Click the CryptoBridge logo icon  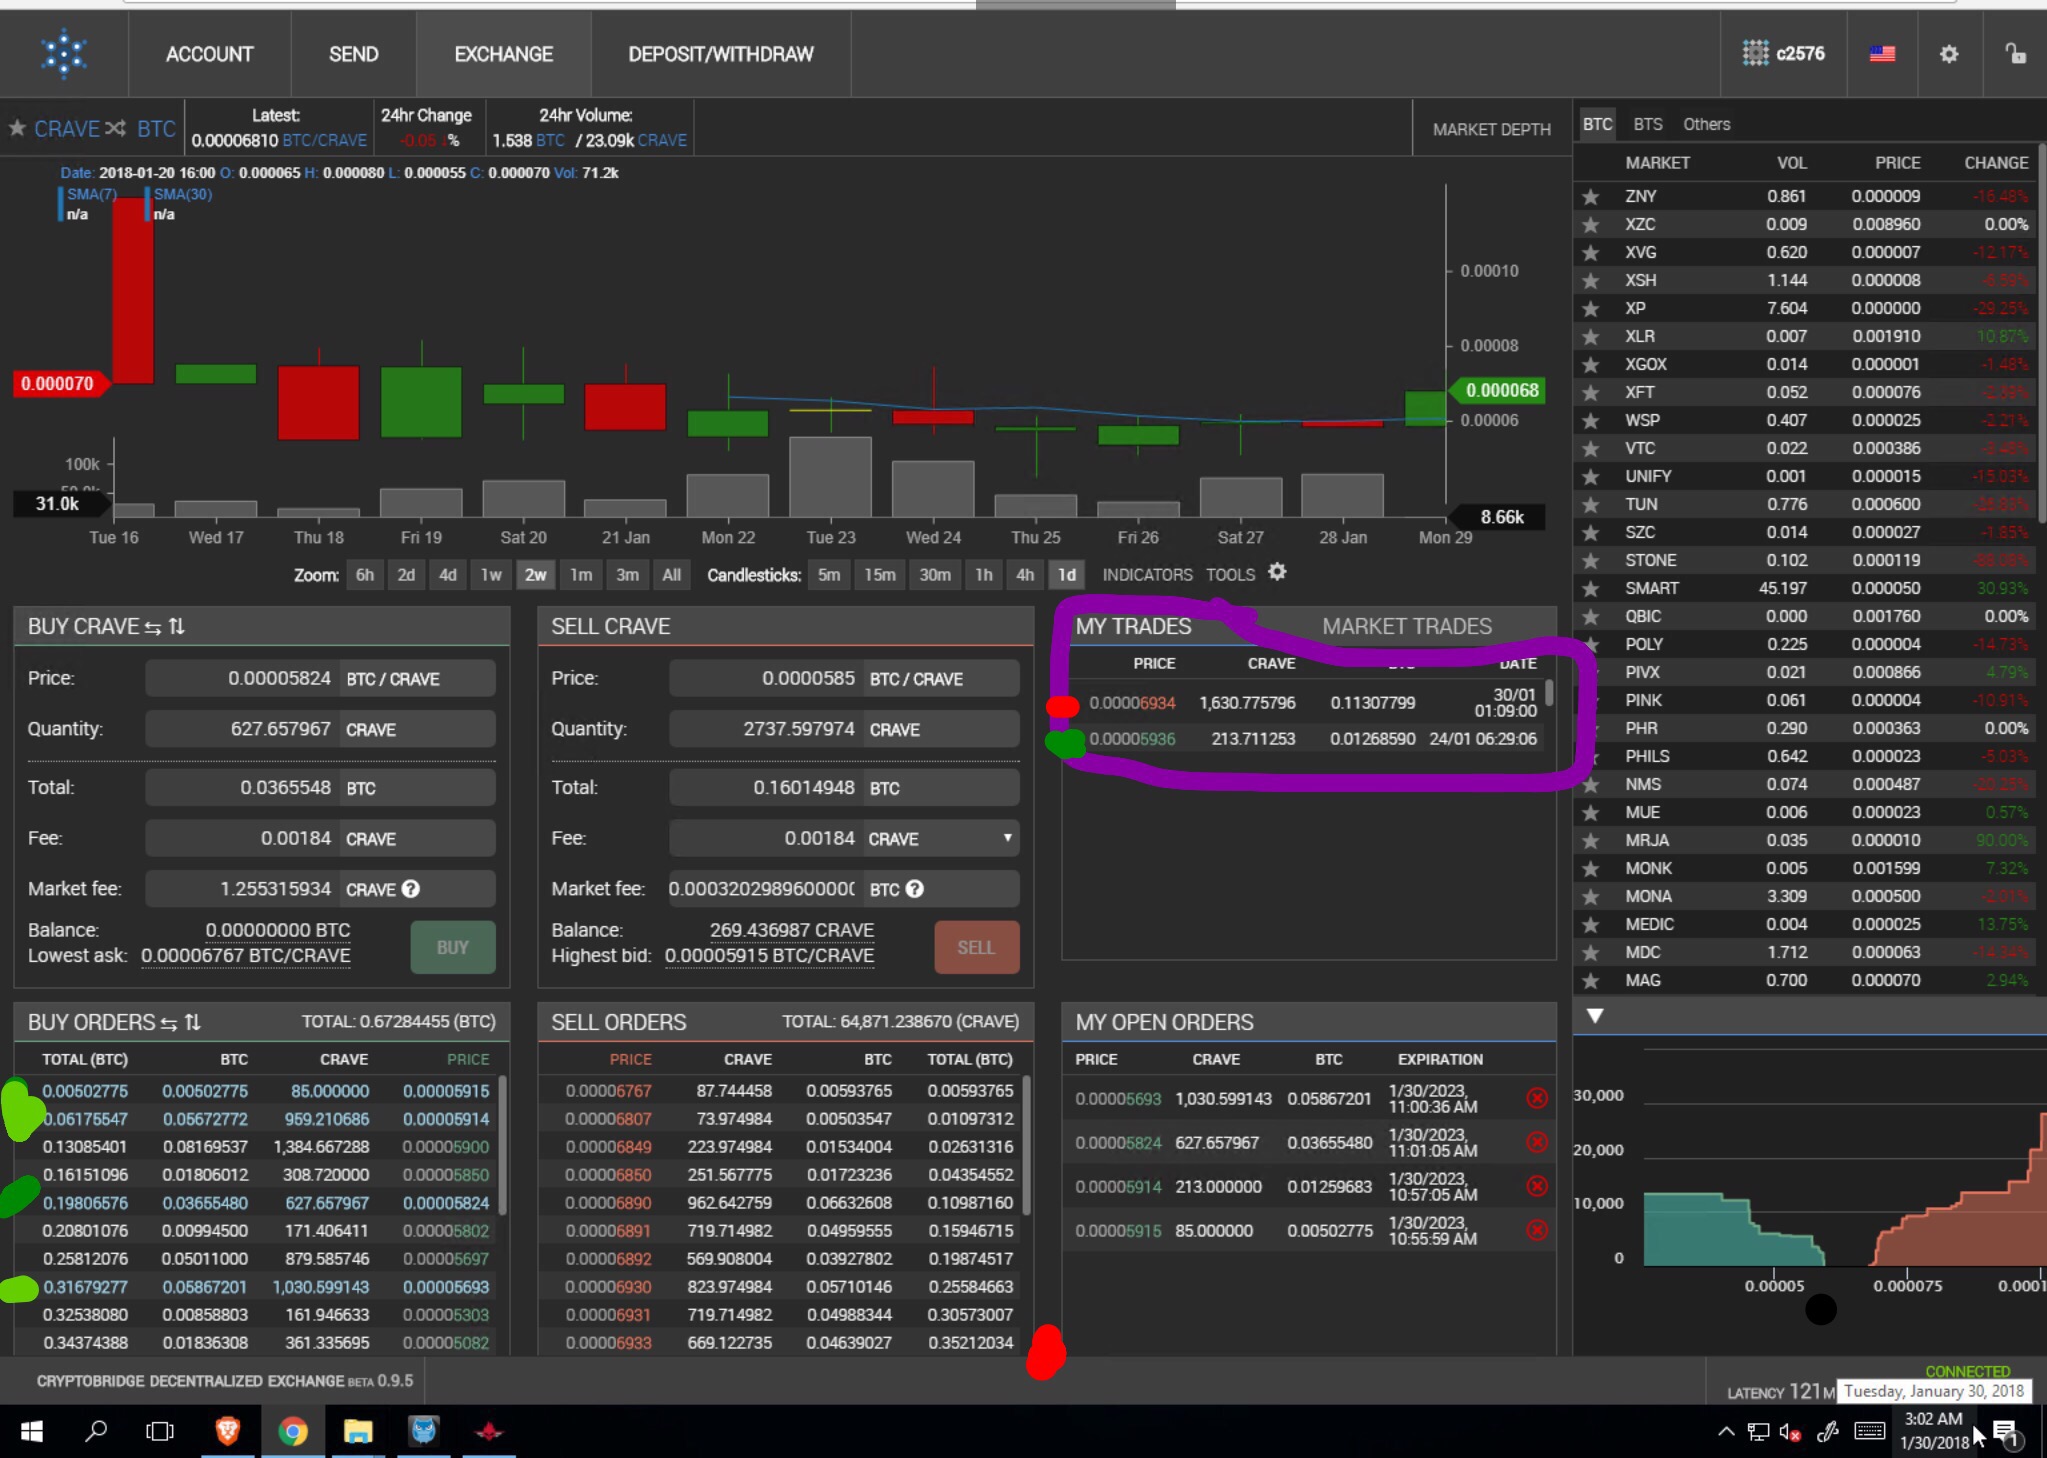[x=64, y=54]
